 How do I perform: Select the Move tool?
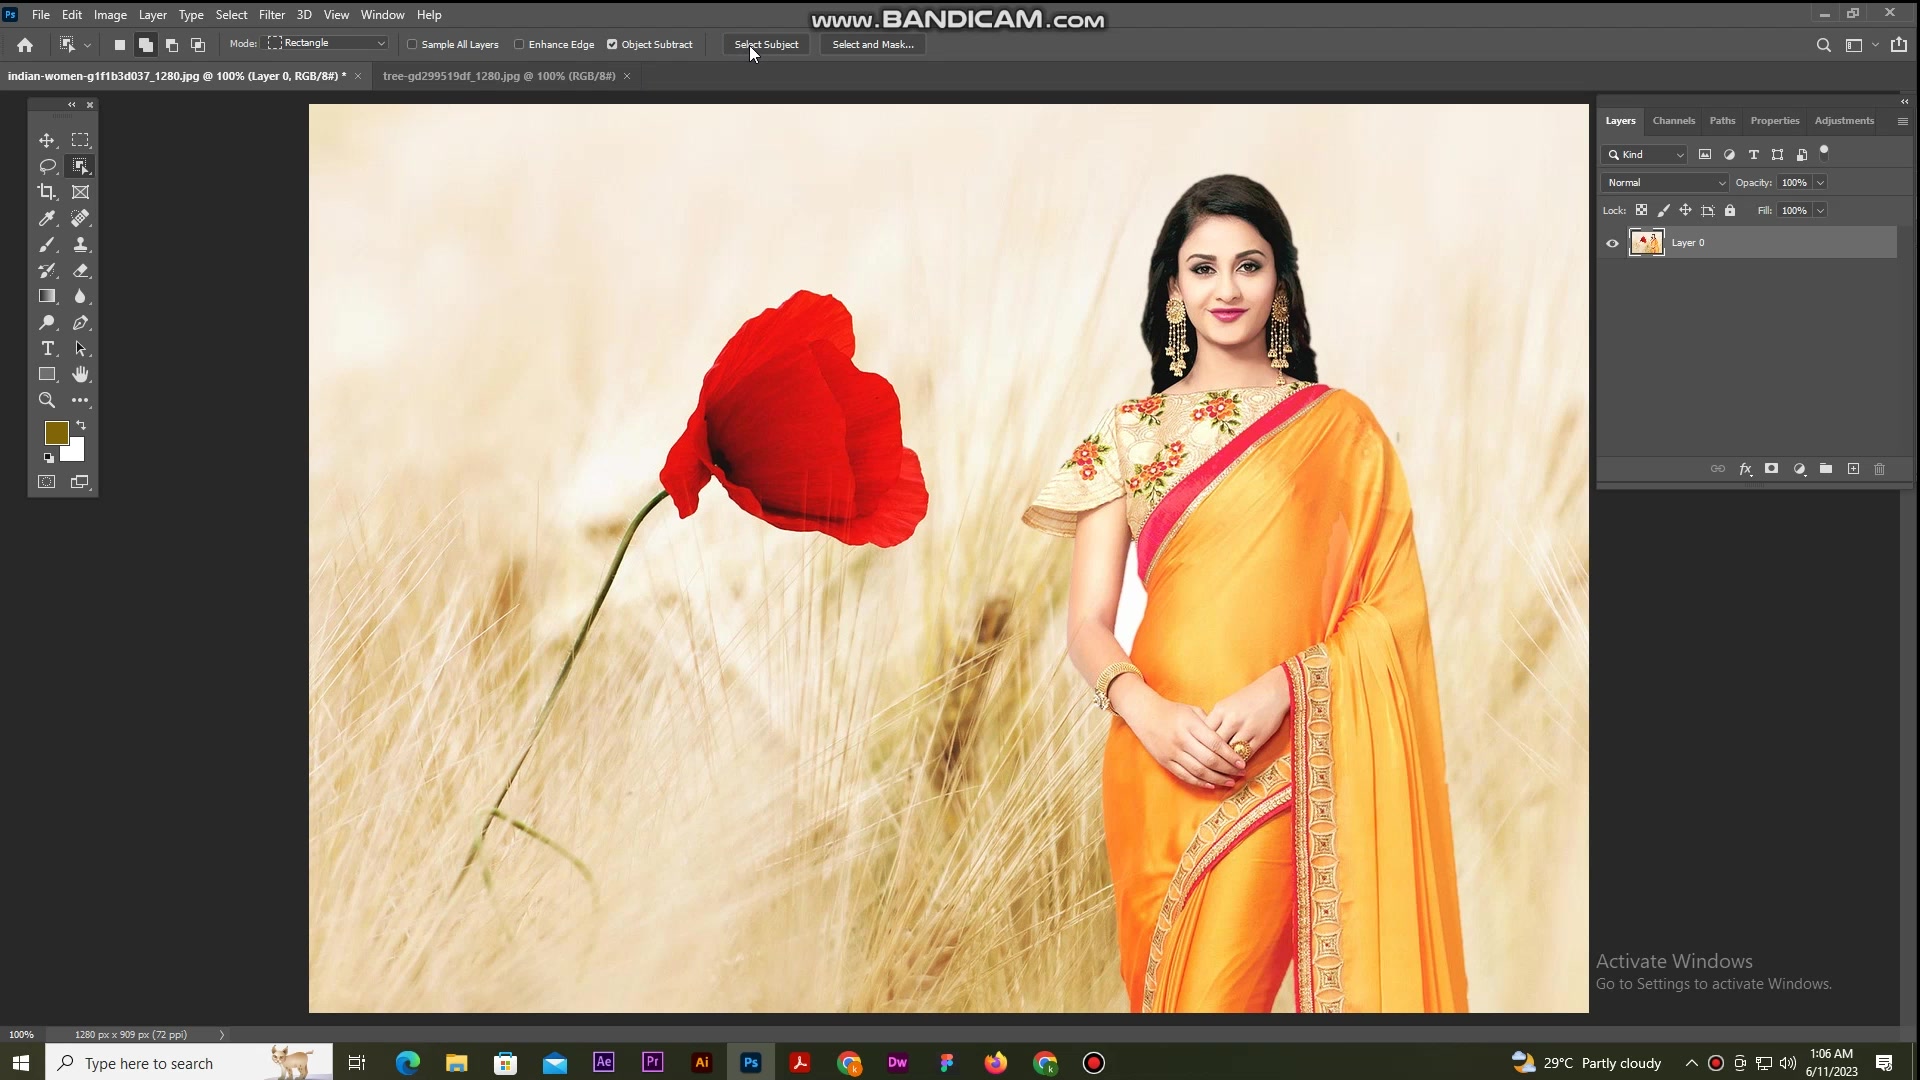pos(47,140)
